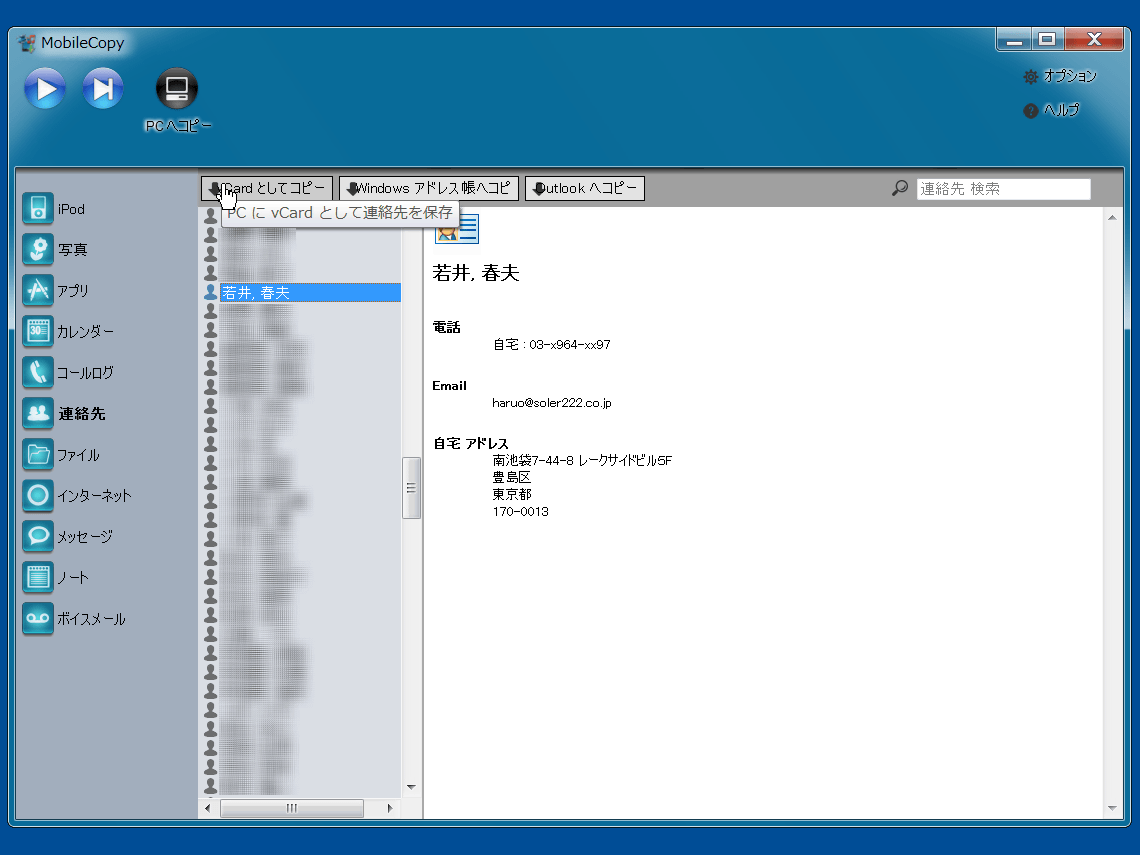Click the contact list scroll-left arrow

pos(208,808)
